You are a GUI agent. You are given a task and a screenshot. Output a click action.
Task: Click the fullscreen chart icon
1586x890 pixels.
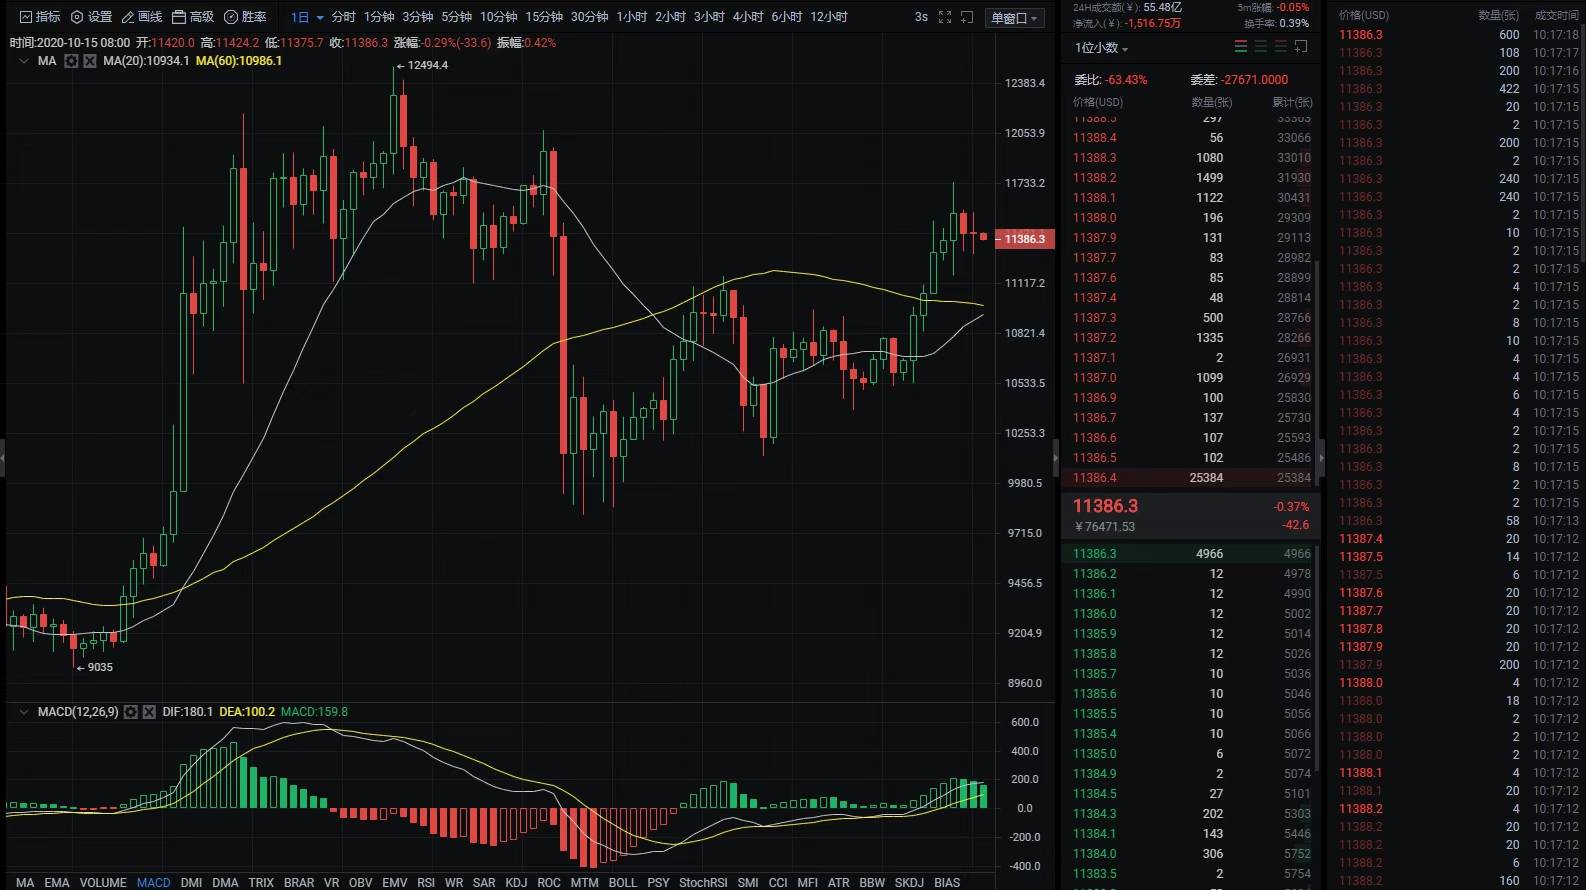(945, 17)
